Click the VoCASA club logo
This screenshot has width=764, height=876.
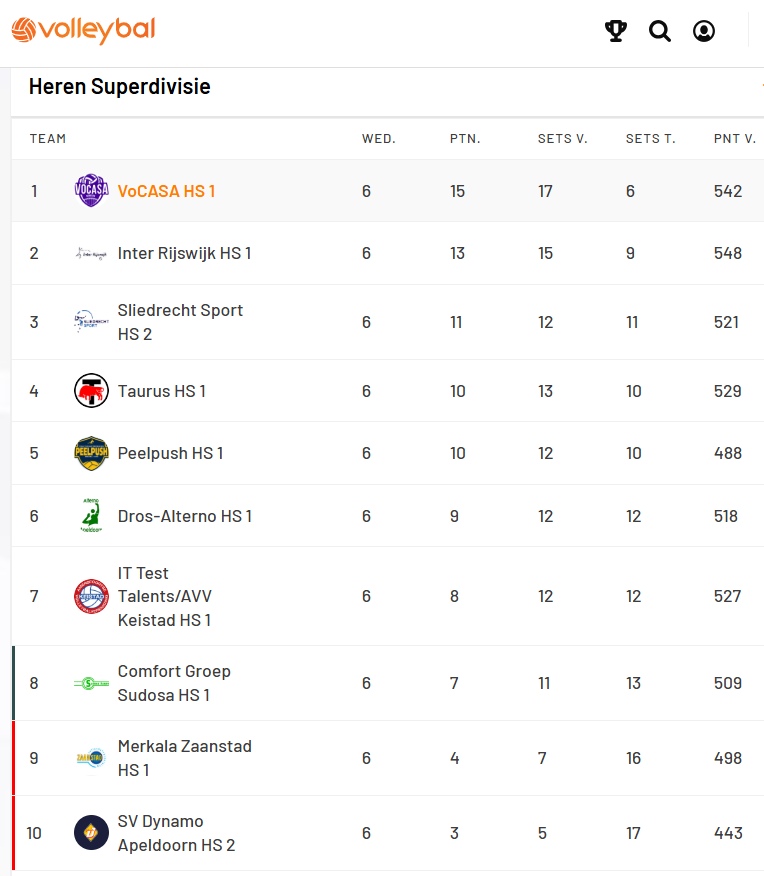coord(91,191)
